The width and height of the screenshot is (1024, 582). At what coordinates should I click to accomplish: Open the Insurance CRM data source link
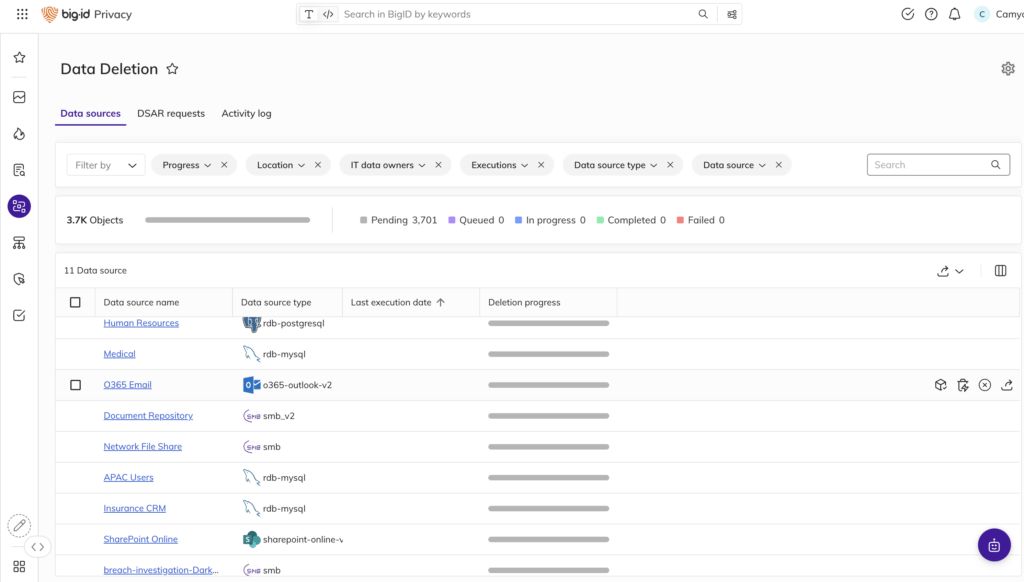click(x=134, y=508)
